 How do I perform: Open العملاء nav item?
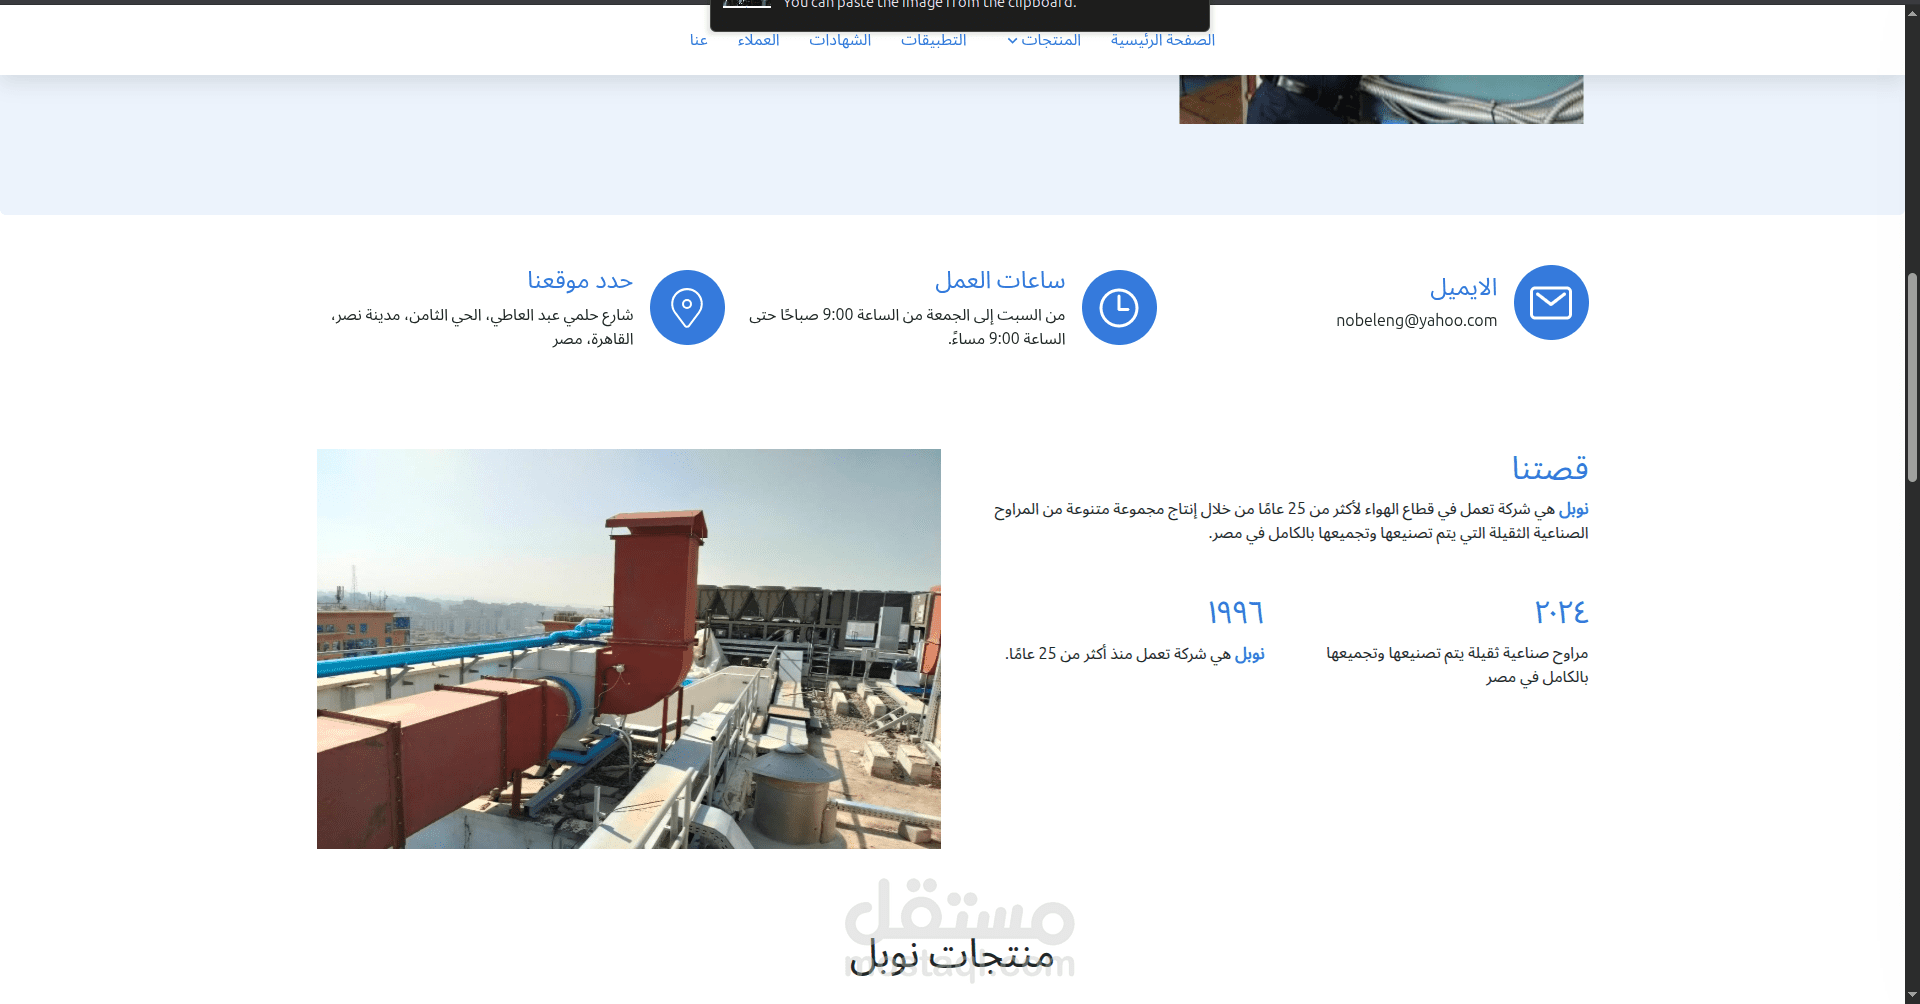758,40
